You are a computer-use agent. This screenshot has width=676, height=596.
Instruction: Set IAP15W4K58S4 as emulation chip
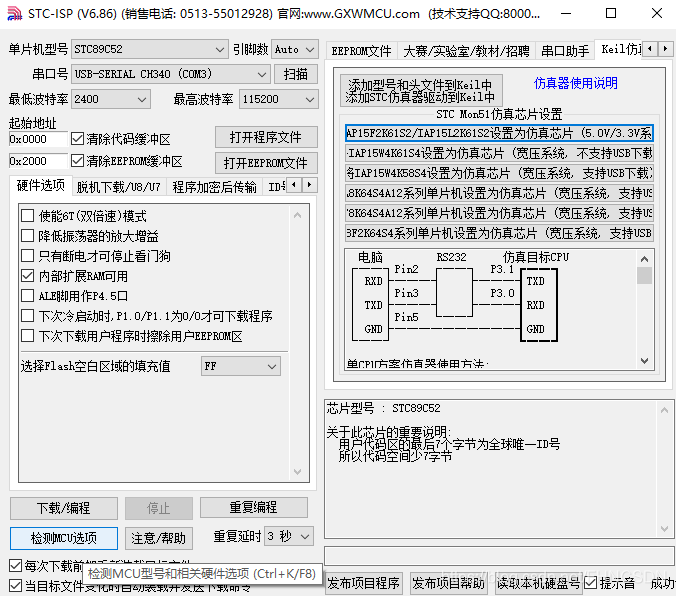[x=499, y=173]
